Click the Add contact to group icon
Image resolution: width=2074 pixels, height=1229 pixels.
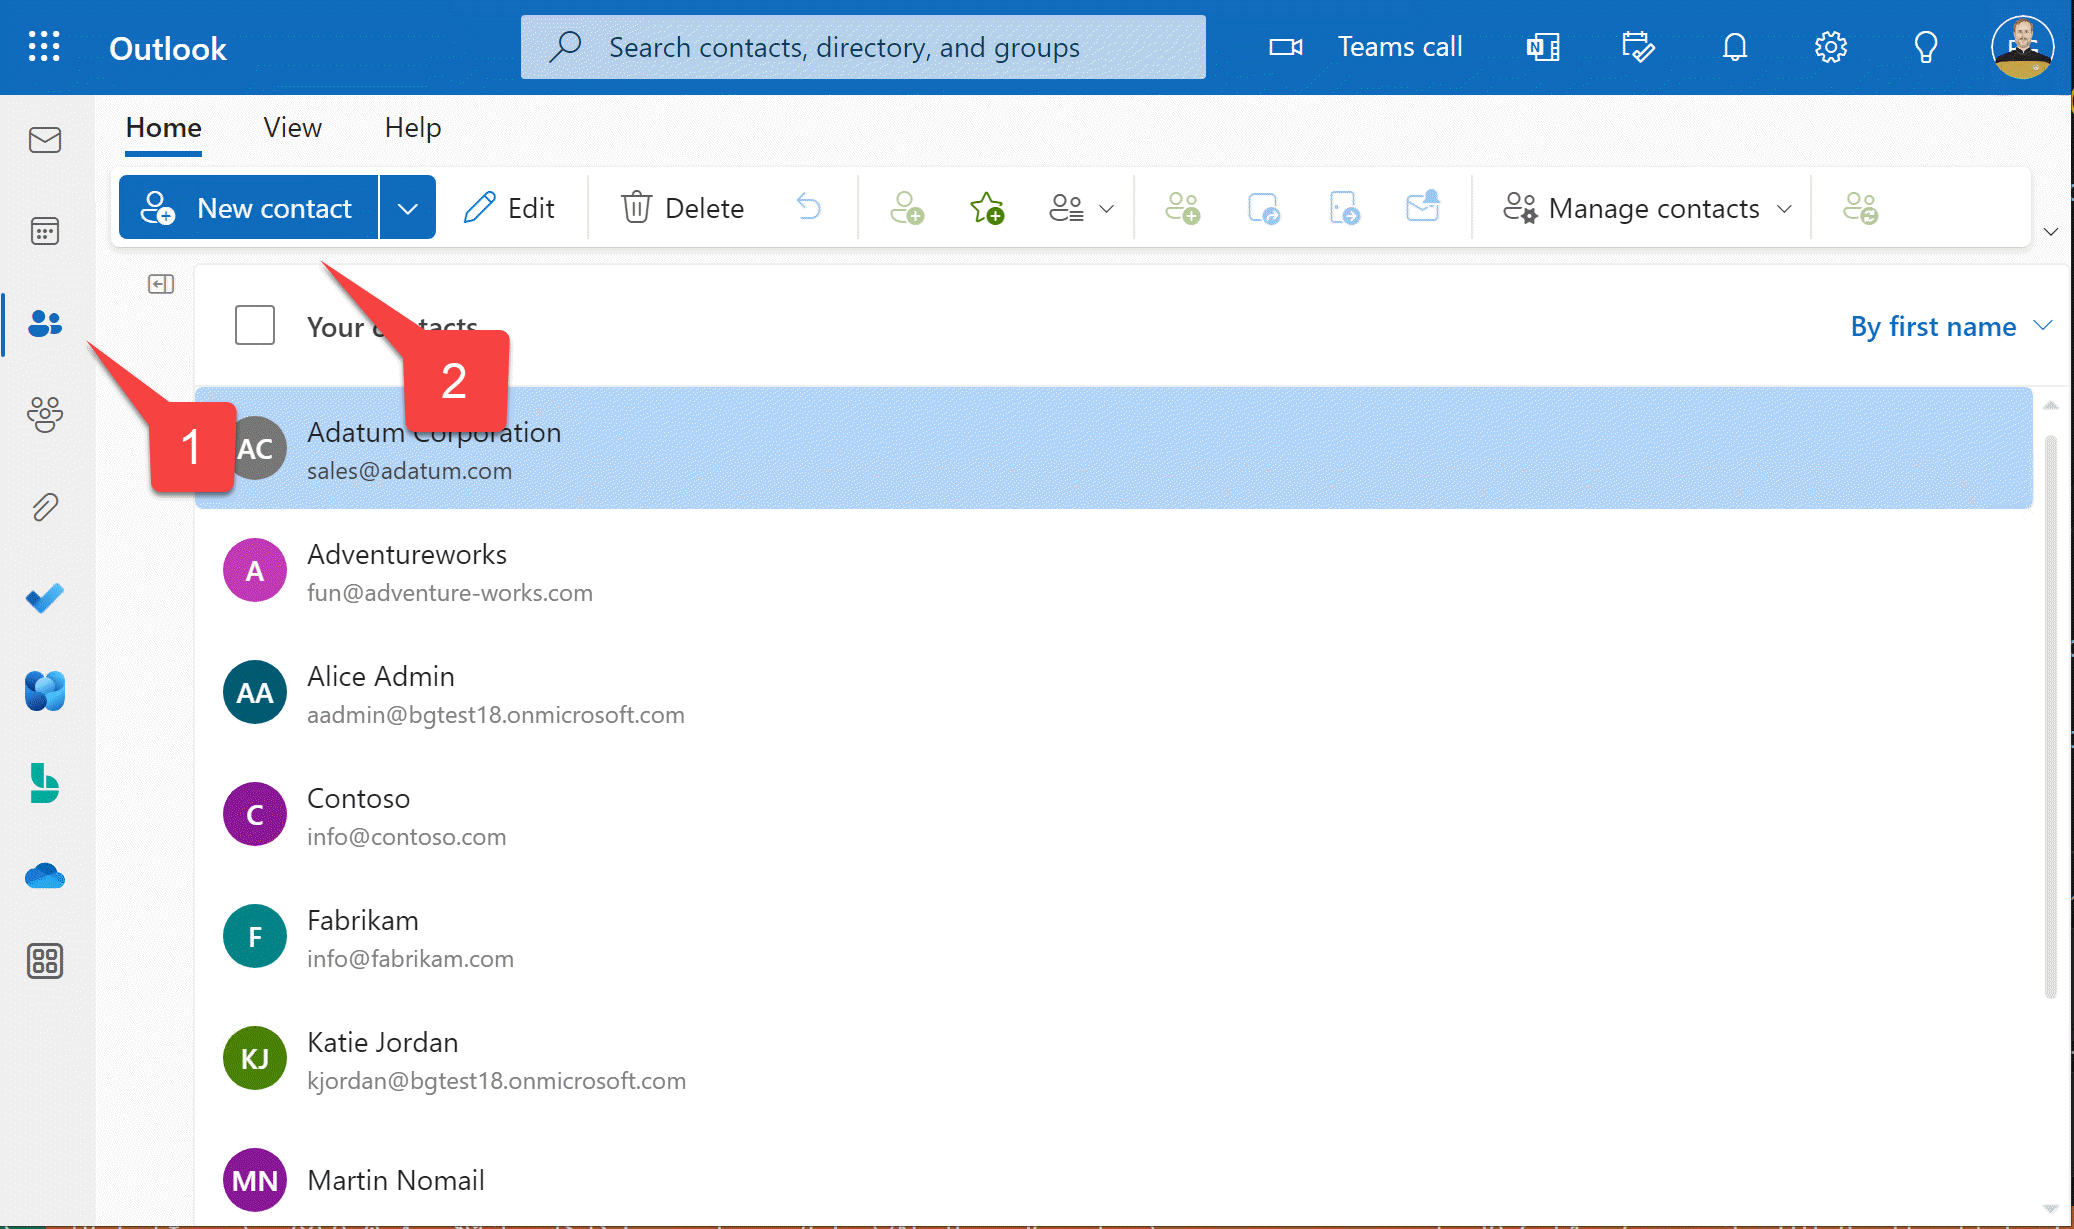[x=1180, y=208]
